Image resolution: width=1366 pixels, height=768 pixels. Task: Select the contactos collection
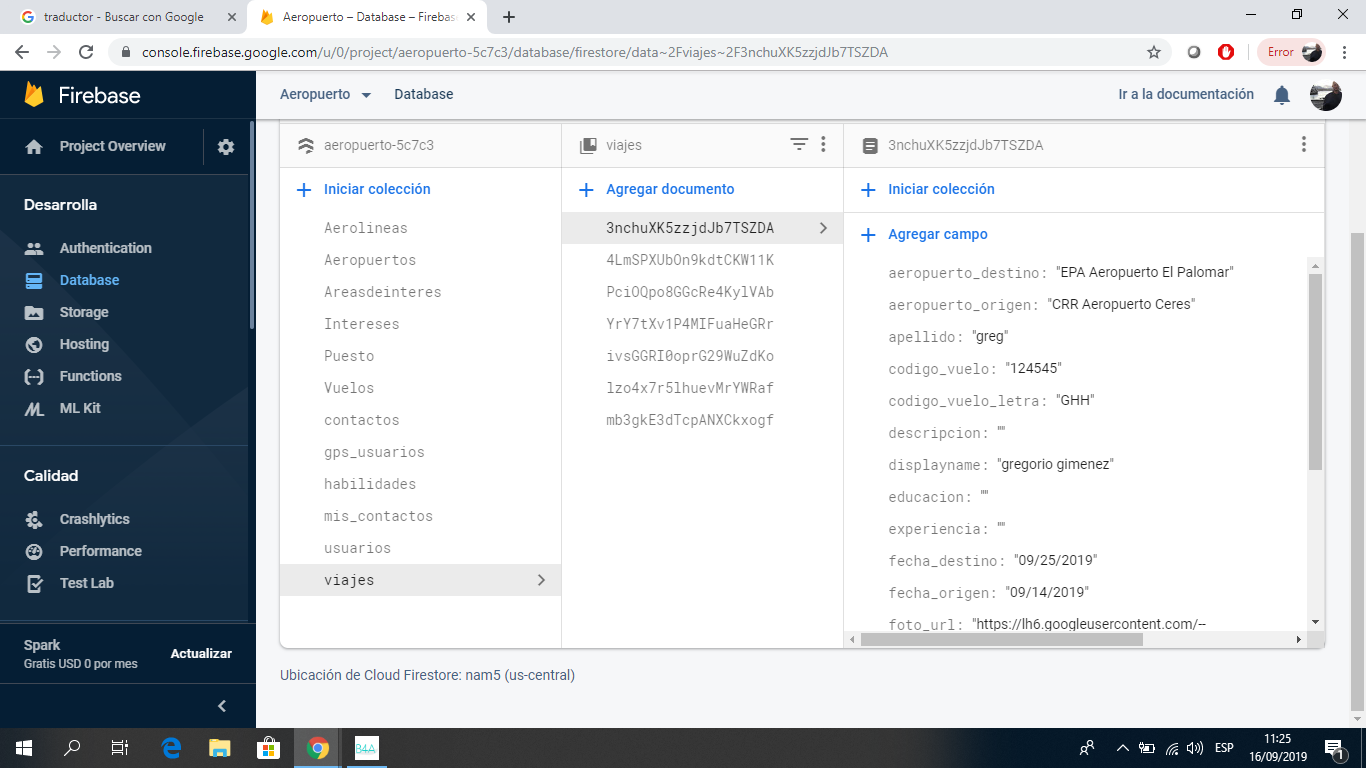tap(362, 420)
